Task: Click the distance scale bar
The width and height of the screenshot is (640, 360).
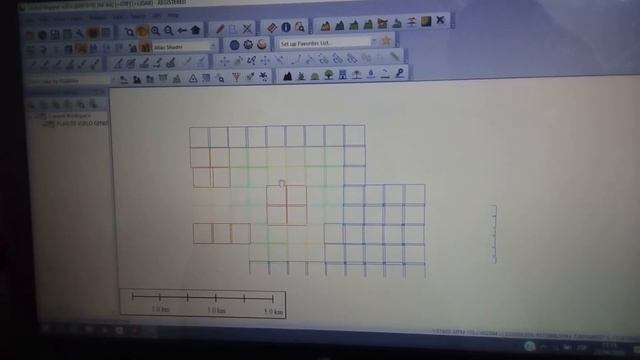Action: pyautogui.click(x=203, y=304)
